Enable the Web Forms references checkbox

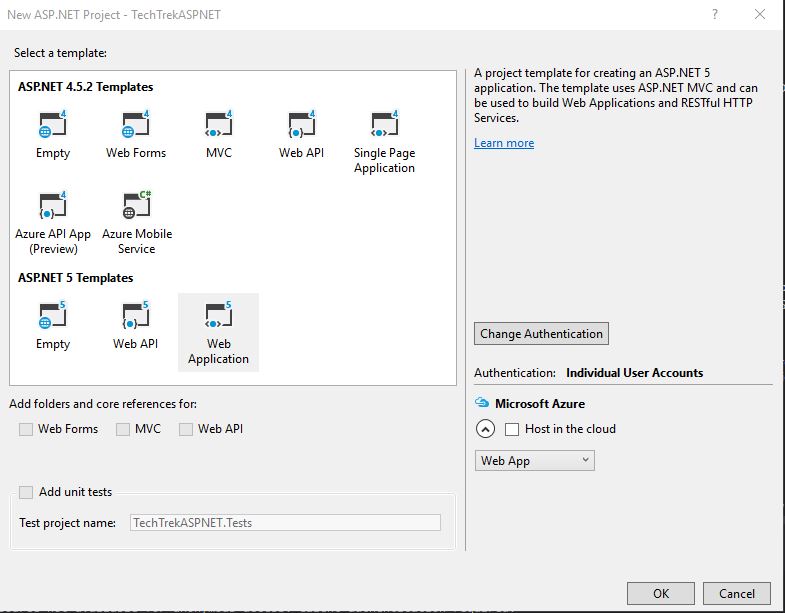(x=26, y=429)
